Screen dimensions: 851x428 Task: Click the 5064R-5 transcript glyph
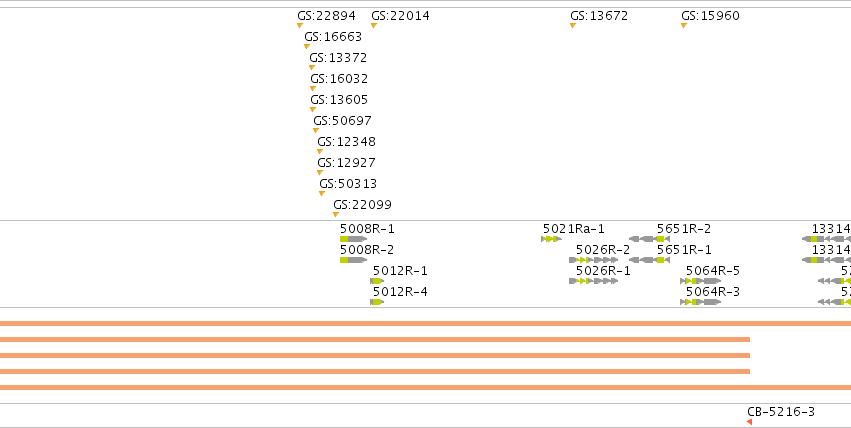click(700, 281)
